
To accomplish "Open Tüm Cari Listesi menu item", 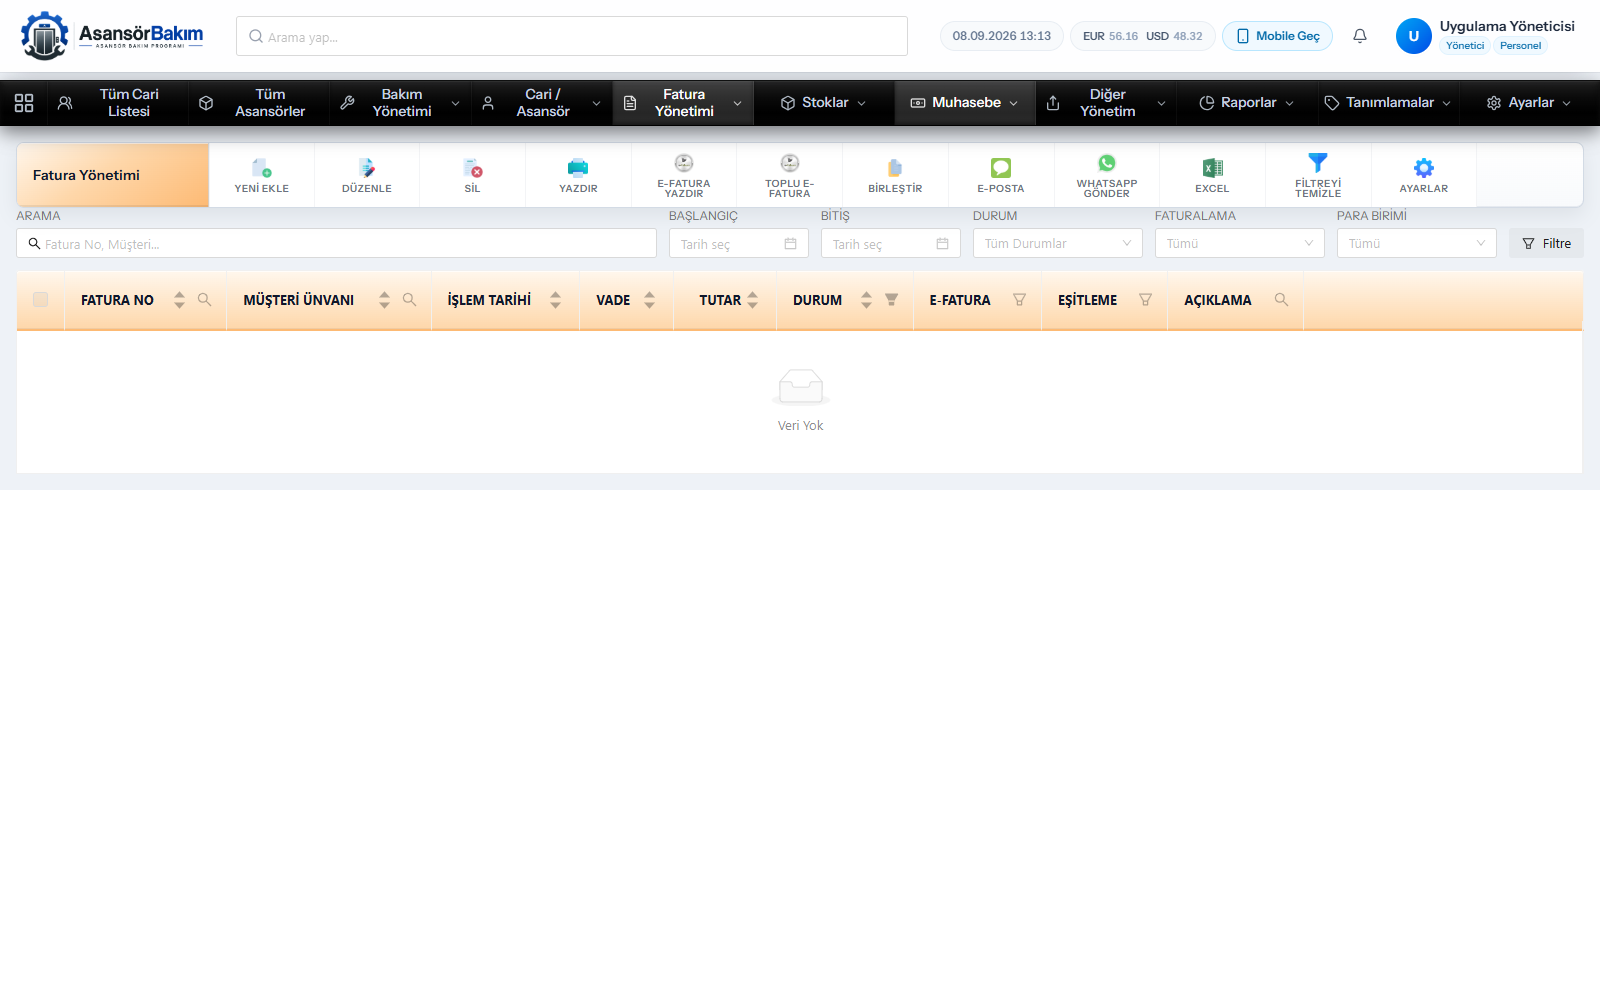I will point(118,103).
